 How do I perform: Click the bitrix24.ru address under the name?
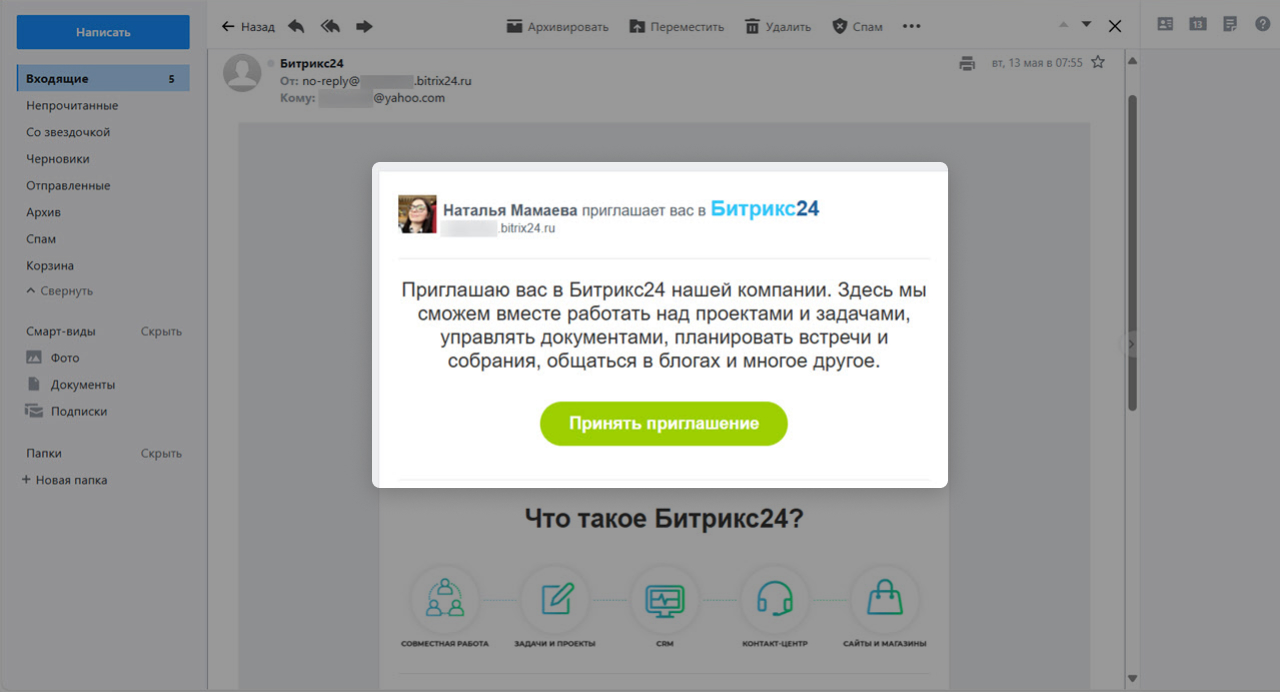coord(498,228)
